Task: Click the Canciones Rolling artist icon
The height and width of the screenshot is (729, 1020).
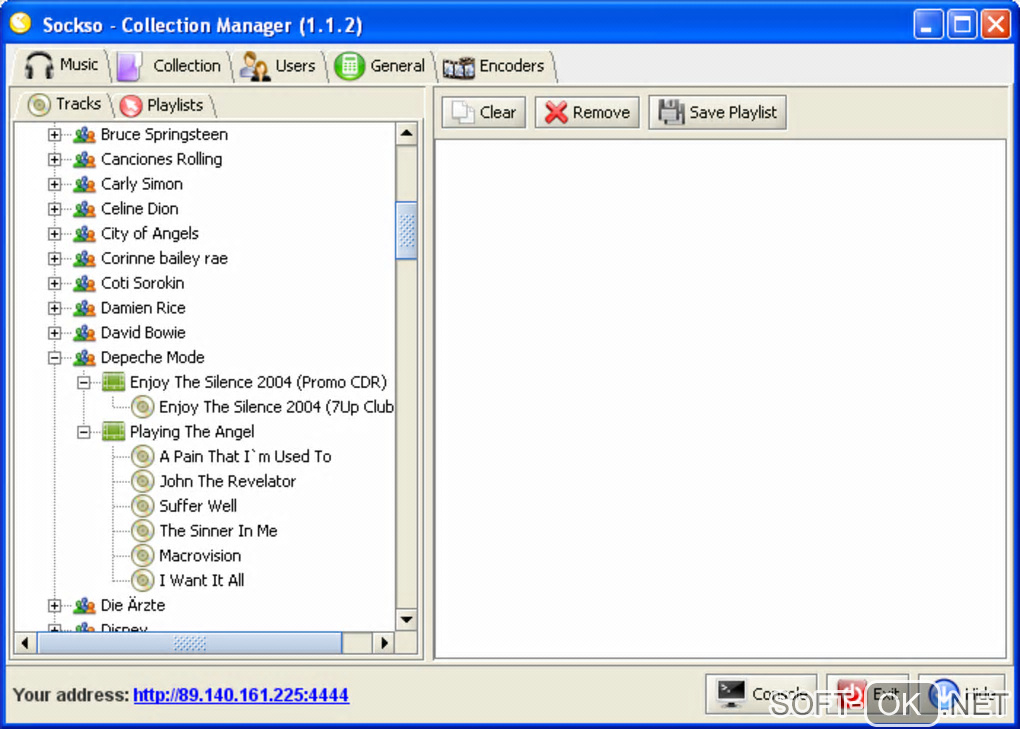Action: tap(85, 159)
